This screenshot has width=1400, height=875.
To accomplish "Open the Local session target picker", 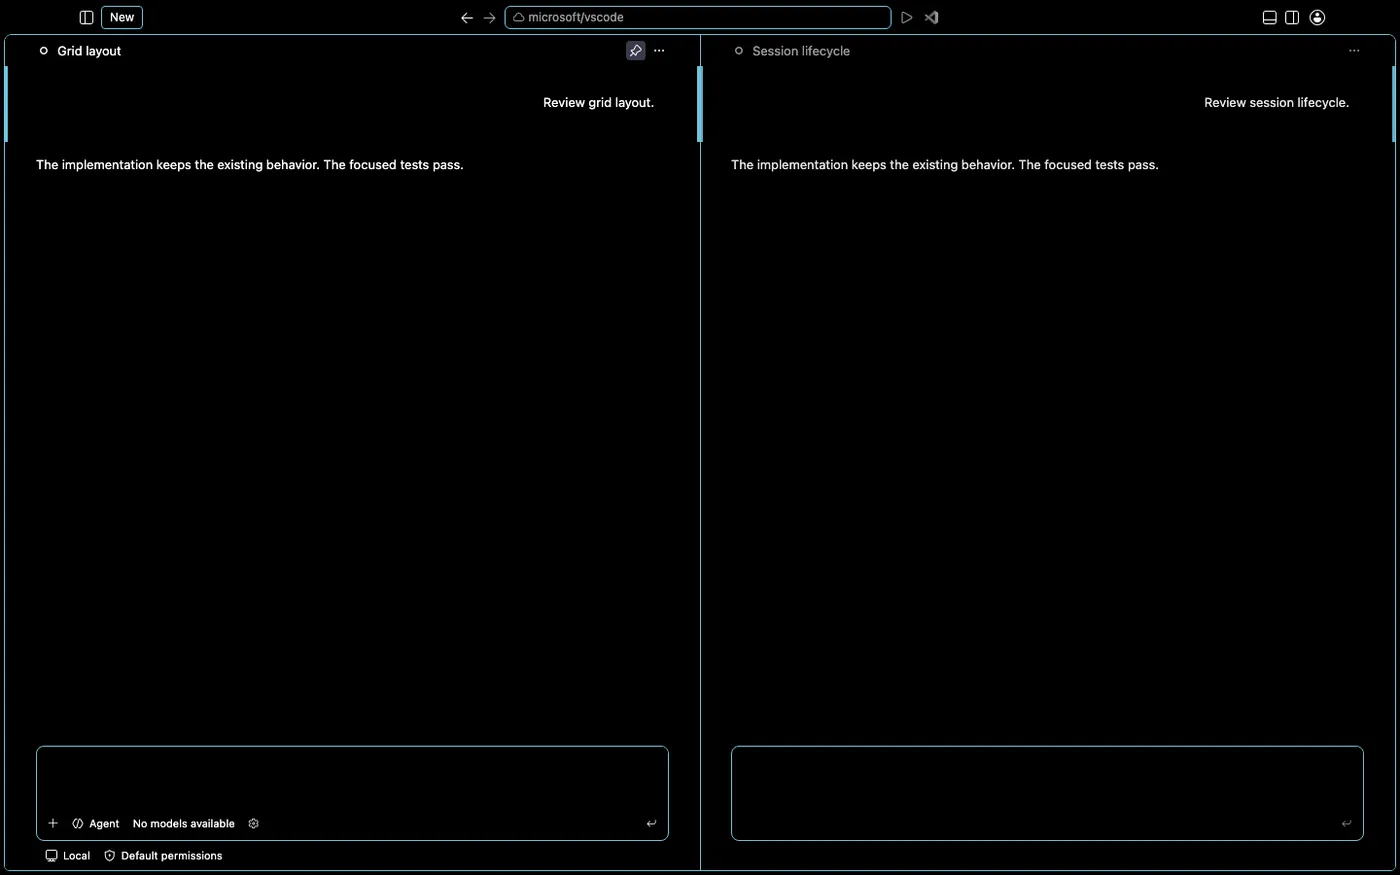I will (68, 856).
